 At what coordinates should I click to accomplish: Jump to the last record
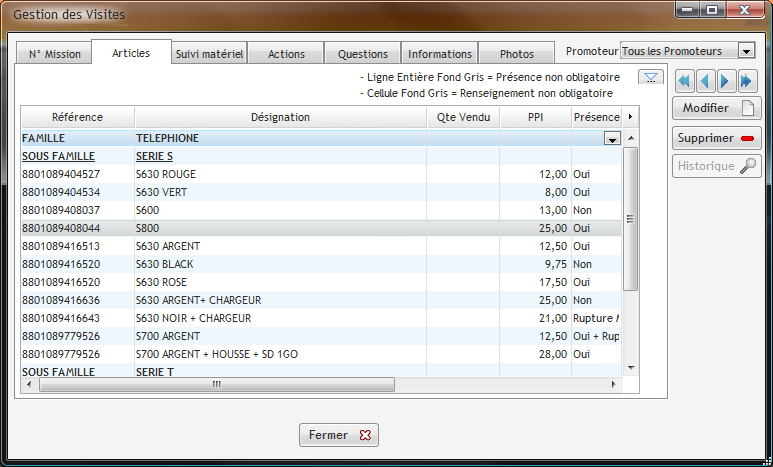pyautogui.click(x=748, y=81)
